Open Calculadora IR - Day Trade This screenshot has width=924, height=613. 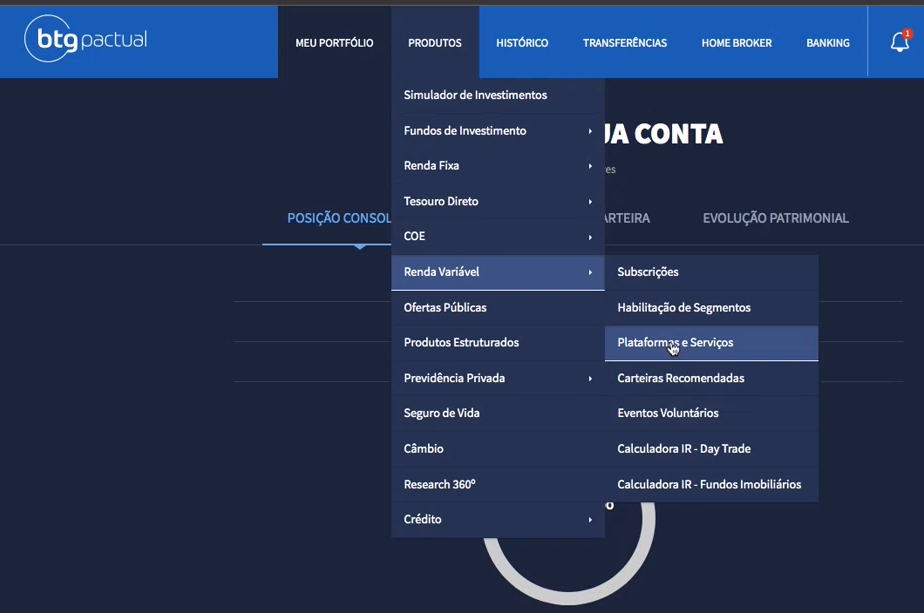[x=711, y=449]
